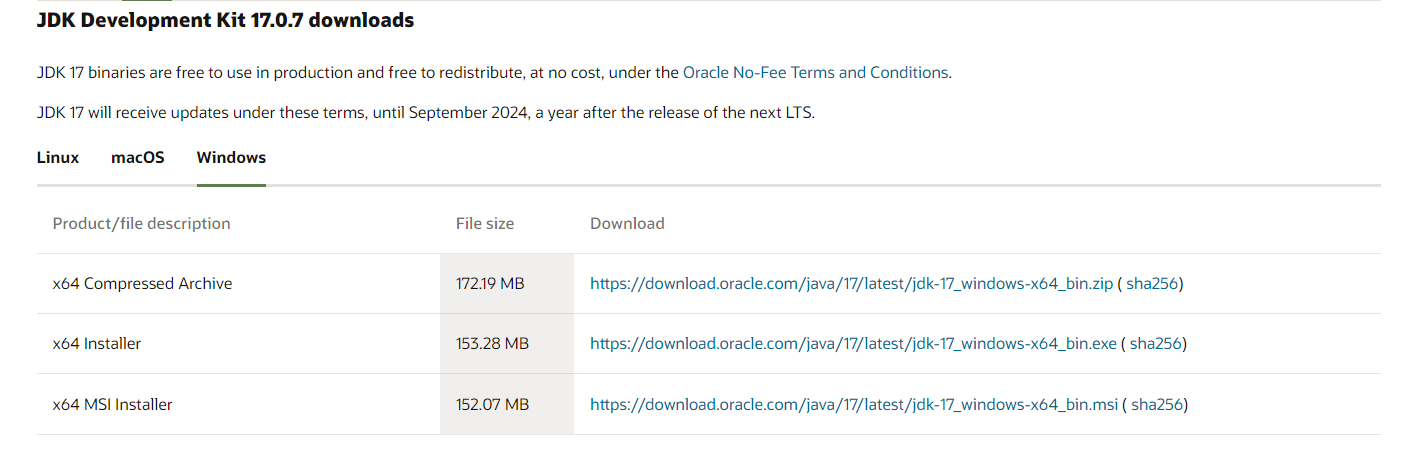Click the 152.07 MB file size cell
The image size is (1402, 459).
click(492, 405)
